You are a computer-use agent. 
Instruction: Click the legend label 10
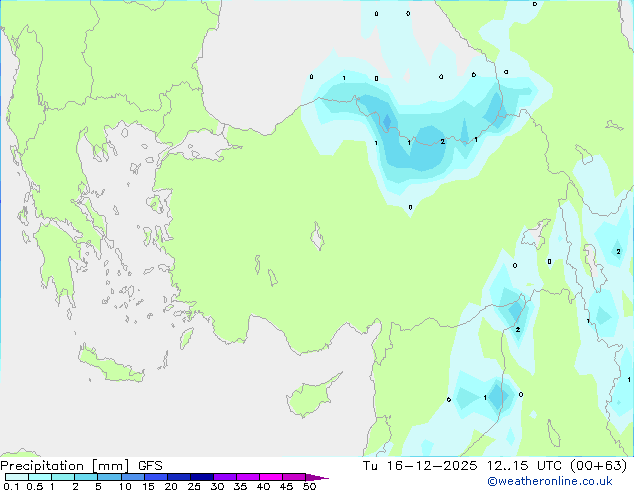coord(125,486)
